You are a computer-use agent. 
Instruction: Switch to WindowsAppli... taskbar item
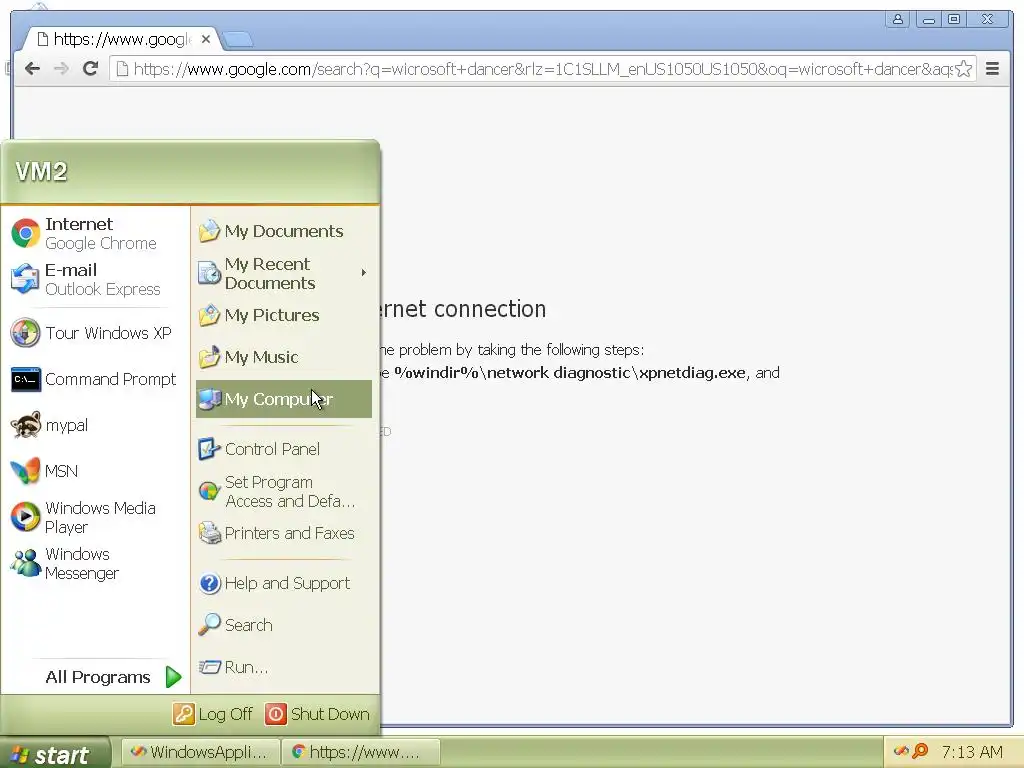point(201,752)
